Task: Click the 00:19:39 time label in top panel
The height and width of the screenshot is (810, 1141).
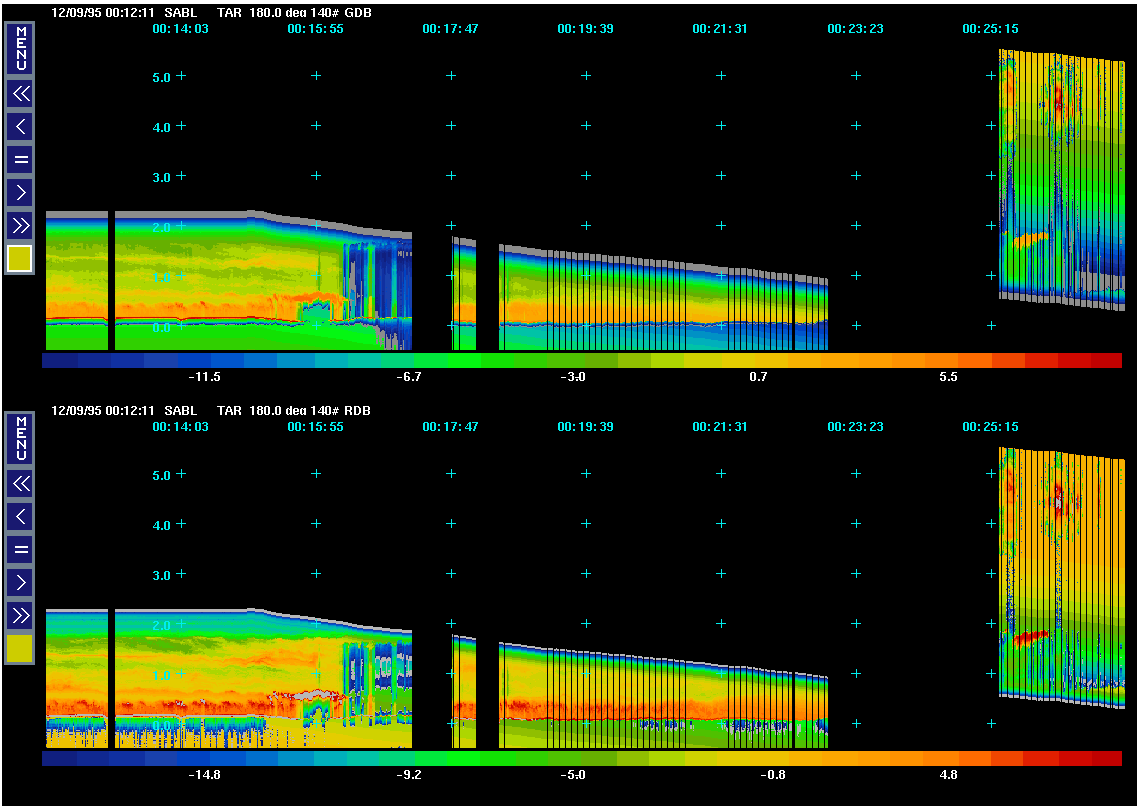Action: point(585,29)
